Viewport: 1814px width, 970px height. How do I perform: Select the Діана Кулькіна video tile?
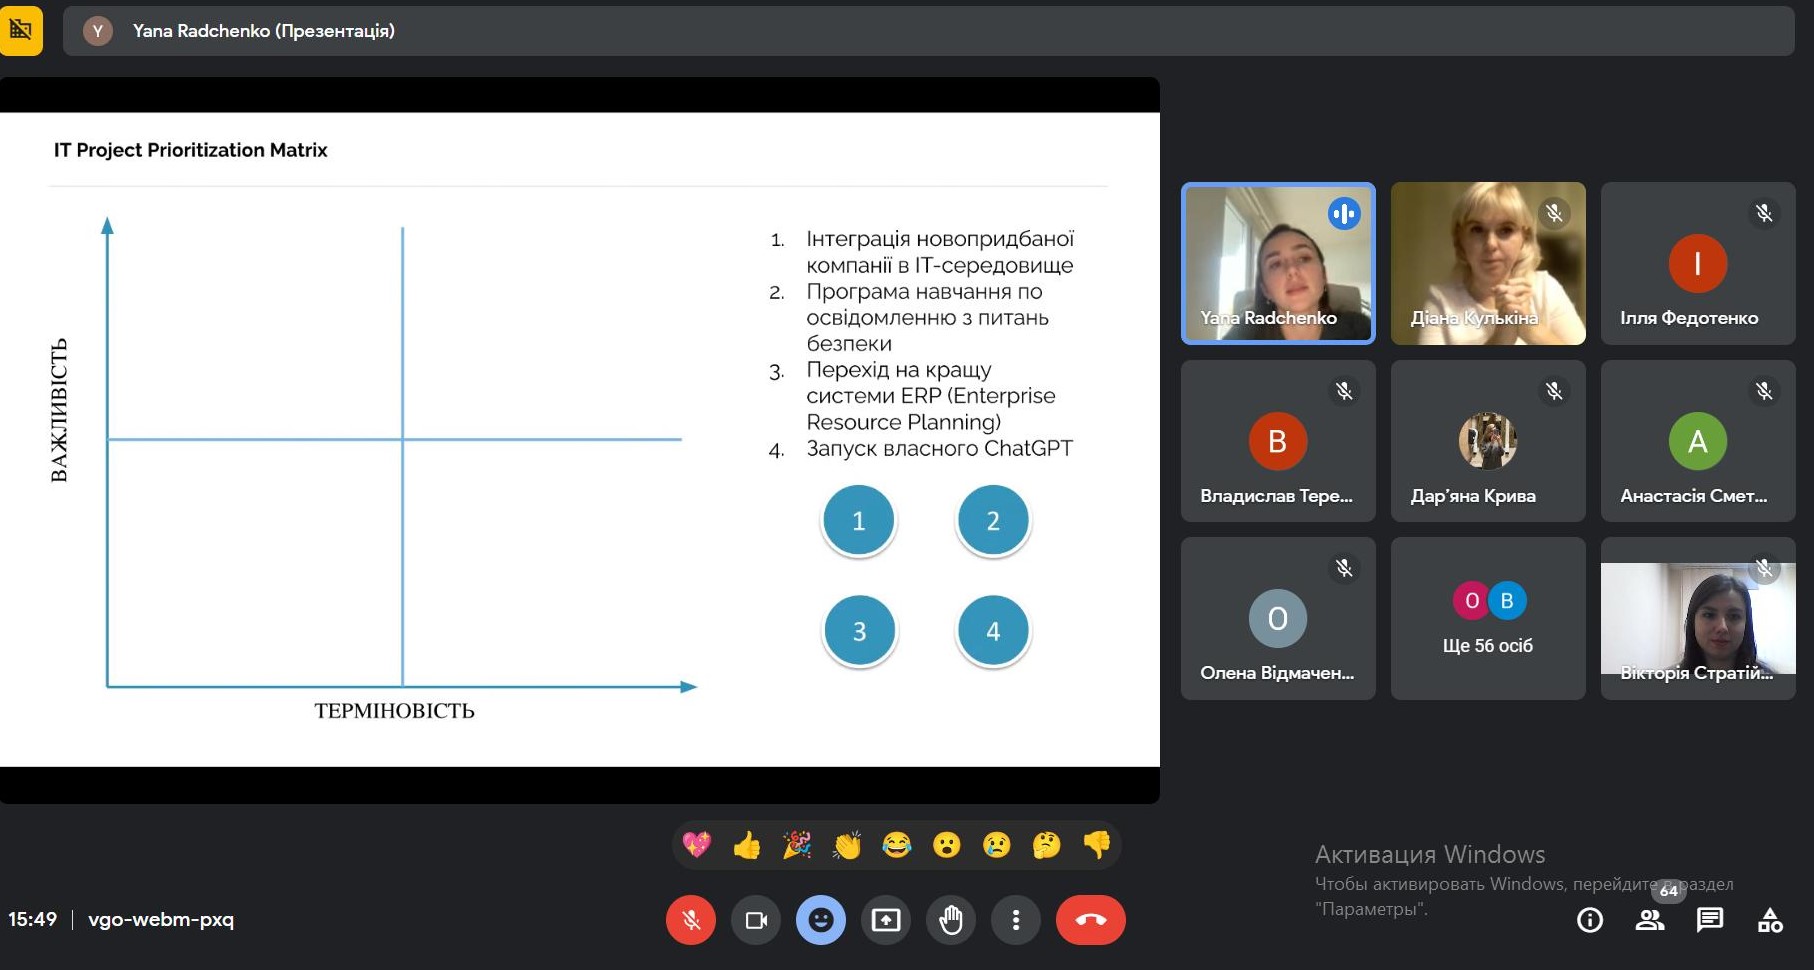(x=1488, y=263)
